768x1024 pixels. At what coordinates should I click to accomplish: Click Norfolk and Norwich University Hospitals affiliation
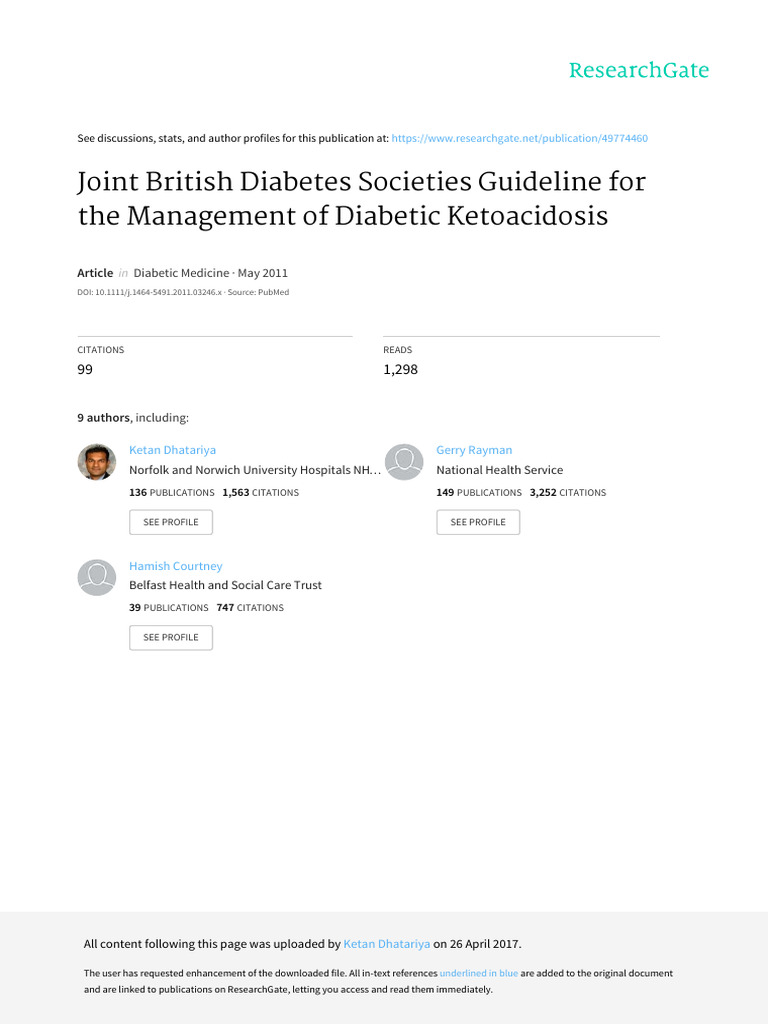pos(255,470)
